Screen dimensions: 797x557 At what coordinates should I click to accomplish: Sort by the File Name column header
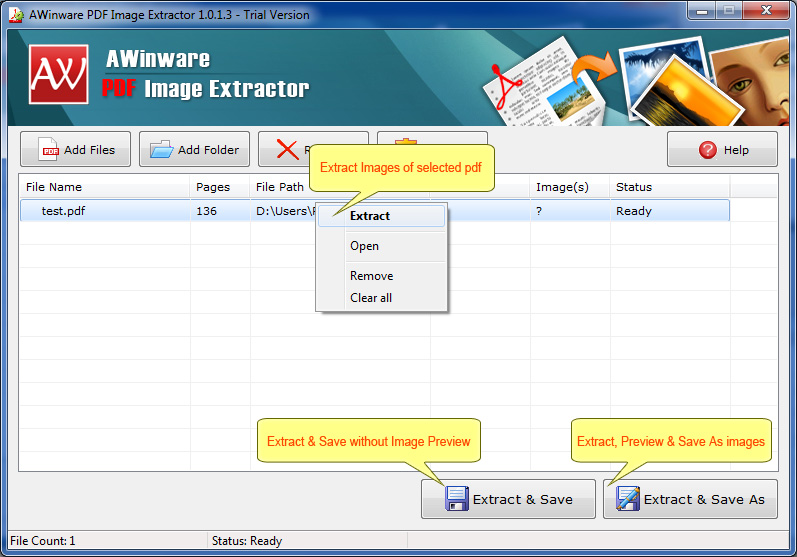tap(105, 187)
